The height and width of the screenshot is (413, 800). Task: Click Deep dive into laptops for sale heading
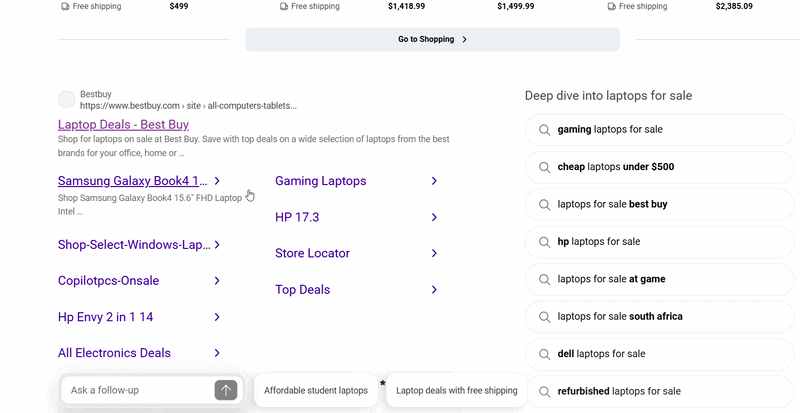608,95
